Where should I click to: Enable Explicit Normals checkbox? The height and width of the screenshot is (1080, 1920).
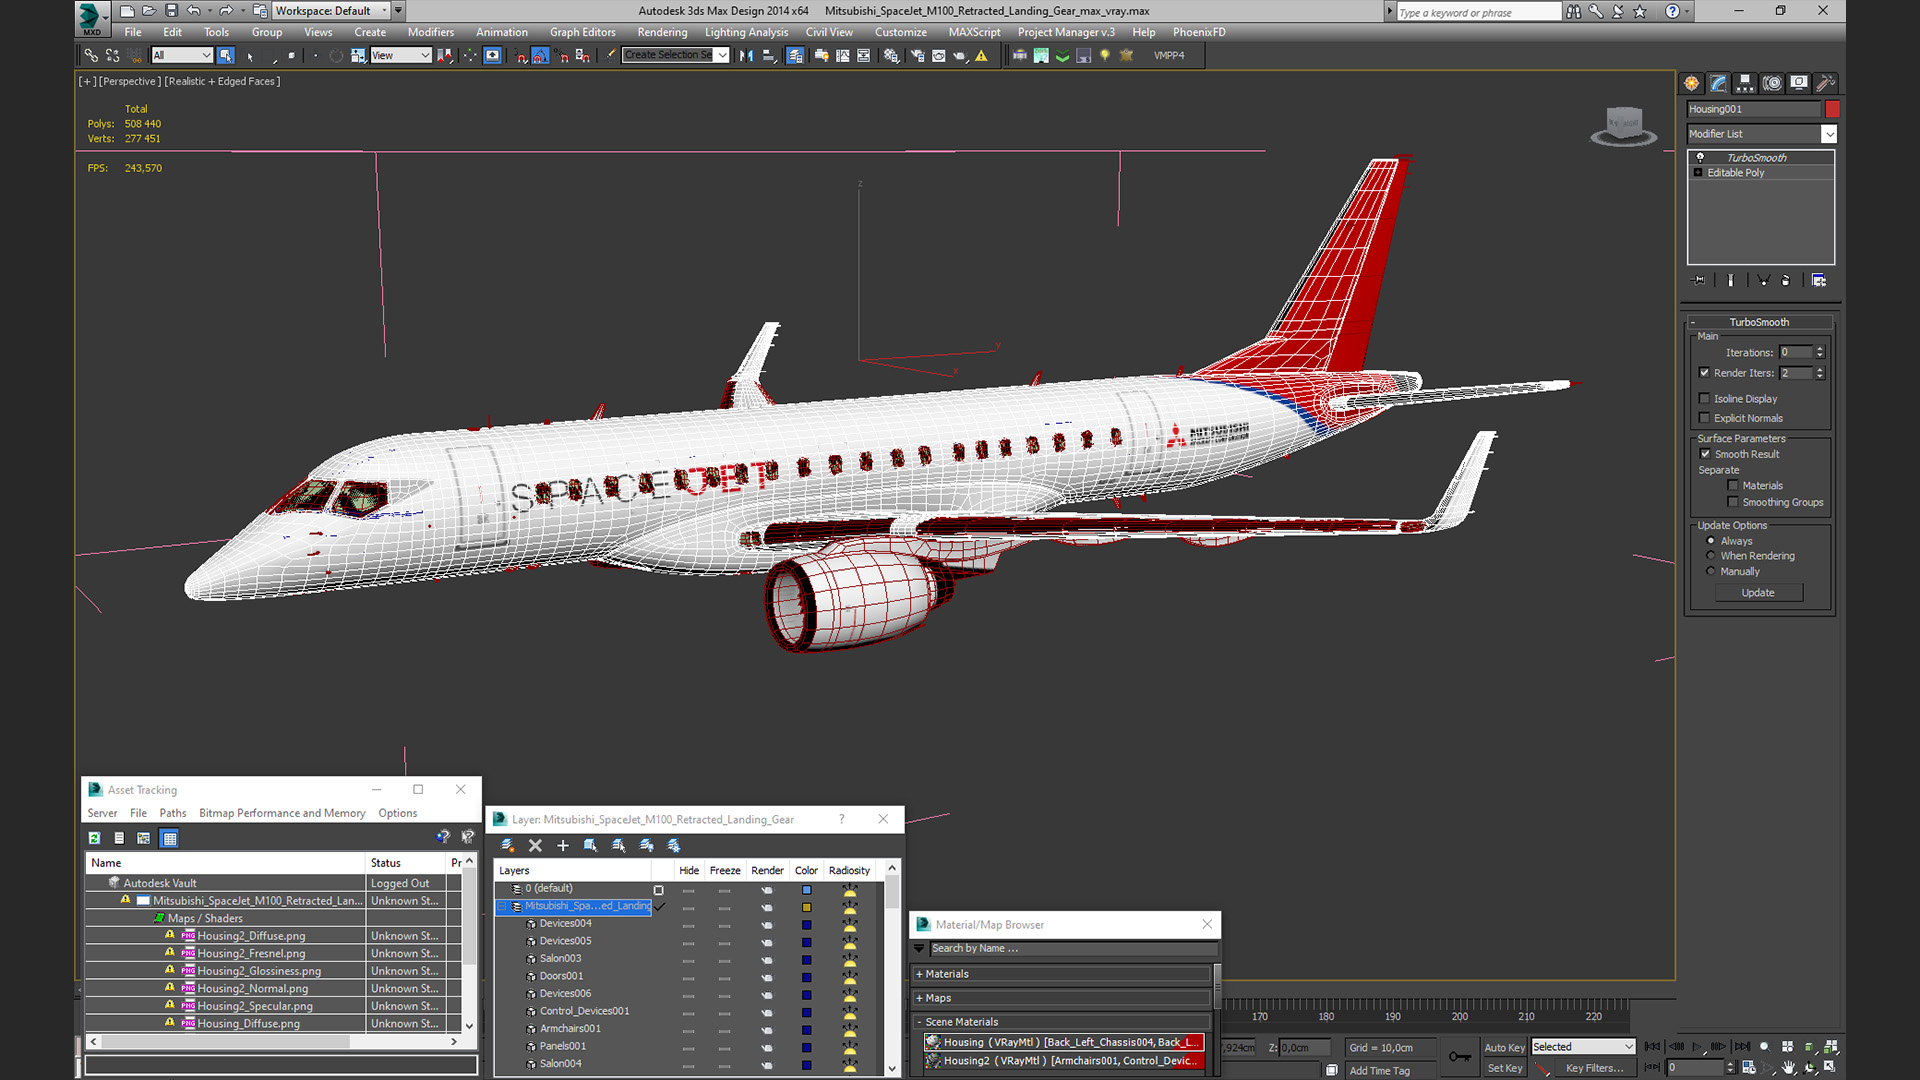coord(1704,419)
